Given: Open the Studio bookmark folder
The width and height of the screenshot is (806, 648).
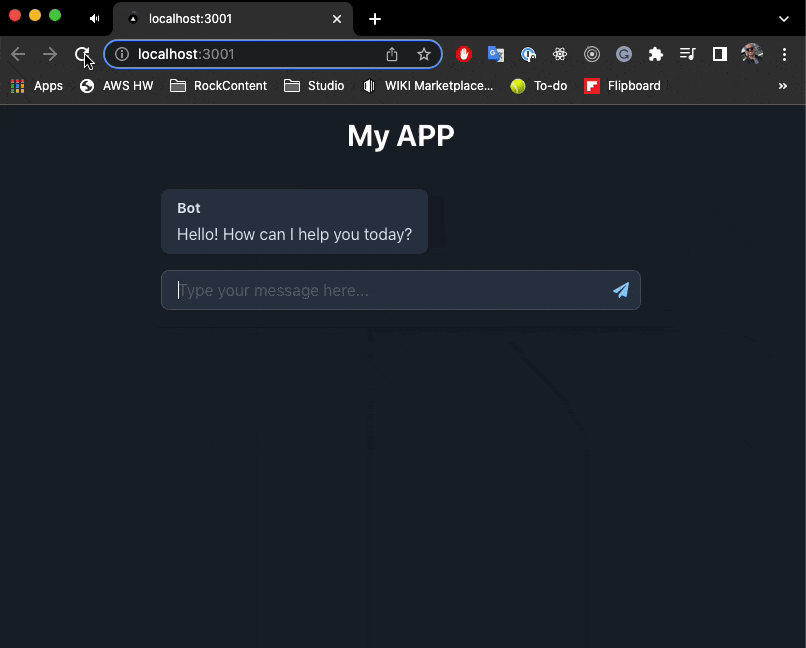Looking at the screenshot, I should click(314, 86).
